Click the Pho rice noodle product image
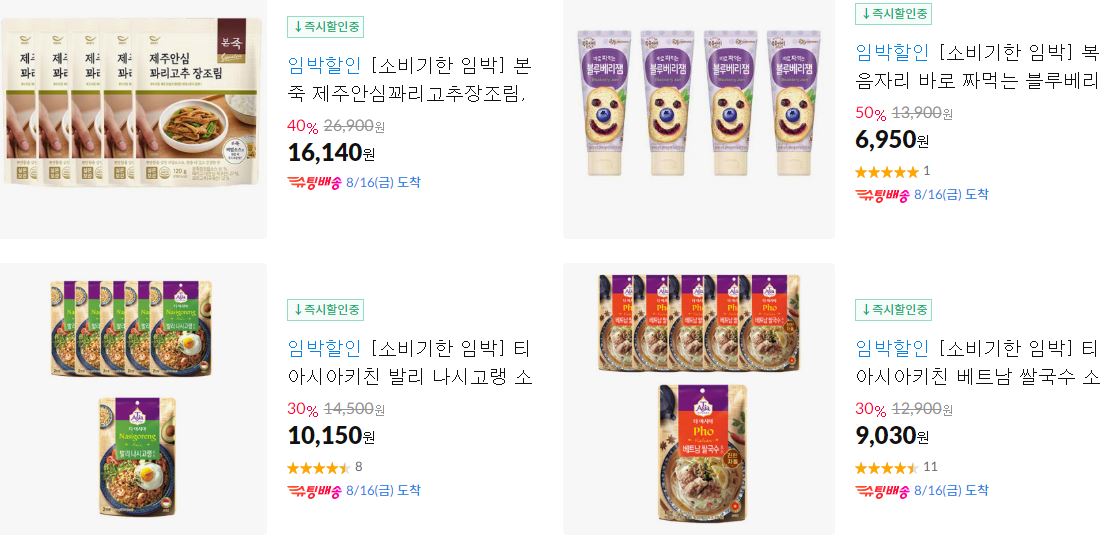 click(x=699, y=399)
